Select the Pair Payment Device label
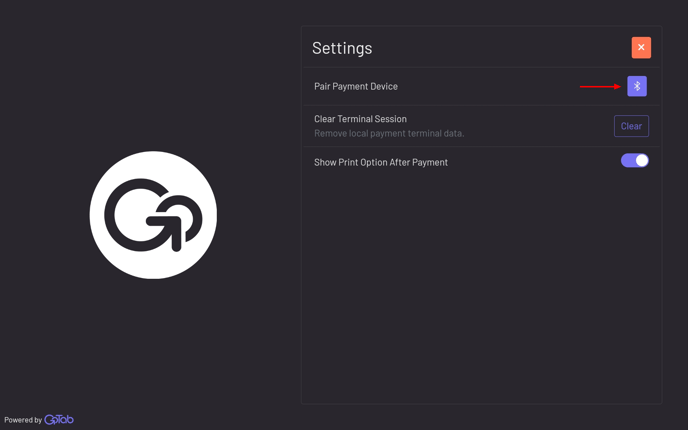The height and width of the screenshot is (430, 688). click(x=356, y=86)
